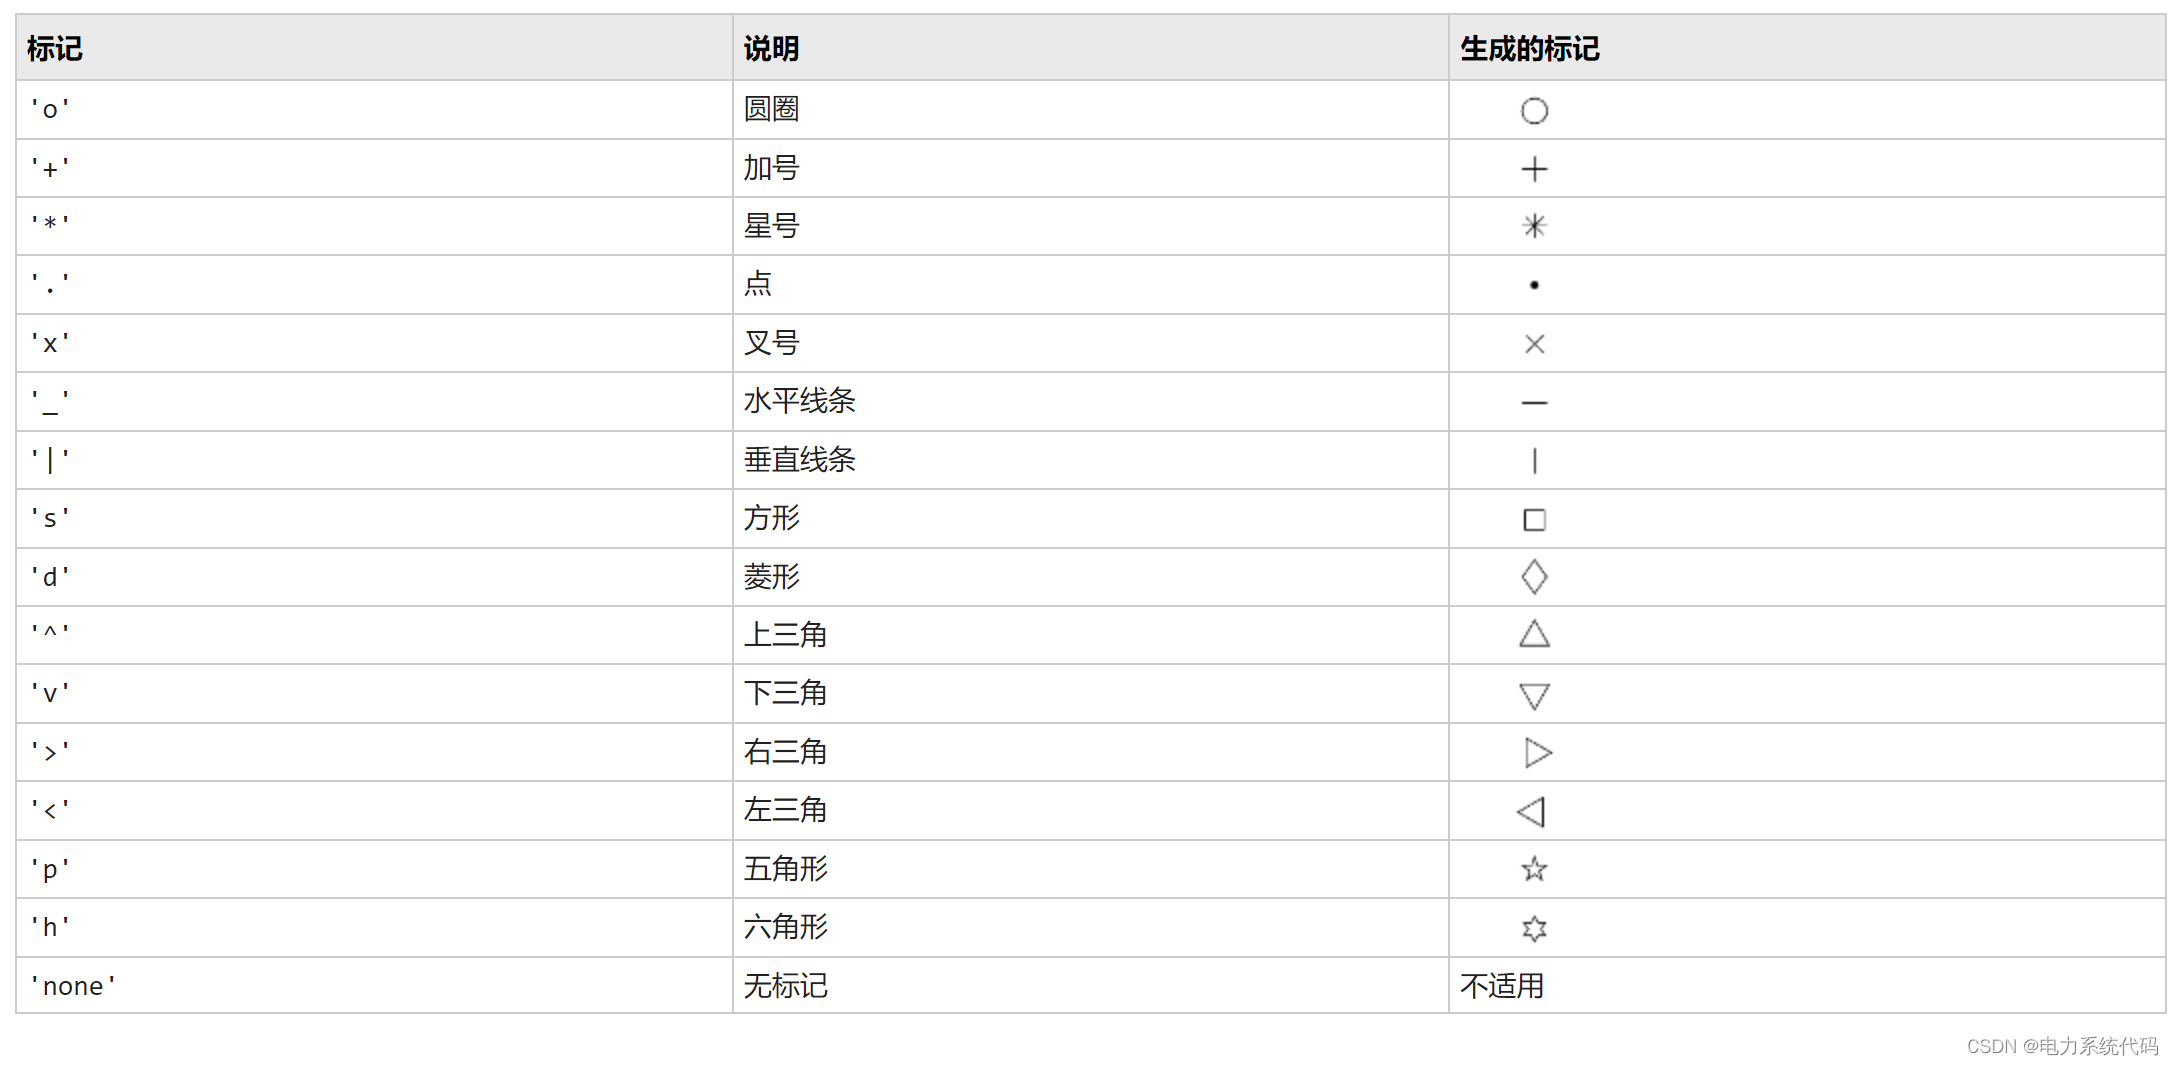Click the upward triangle marker symbol
The height and width of the screenshot is (1065, 2173).
[x=1534, y=634]
